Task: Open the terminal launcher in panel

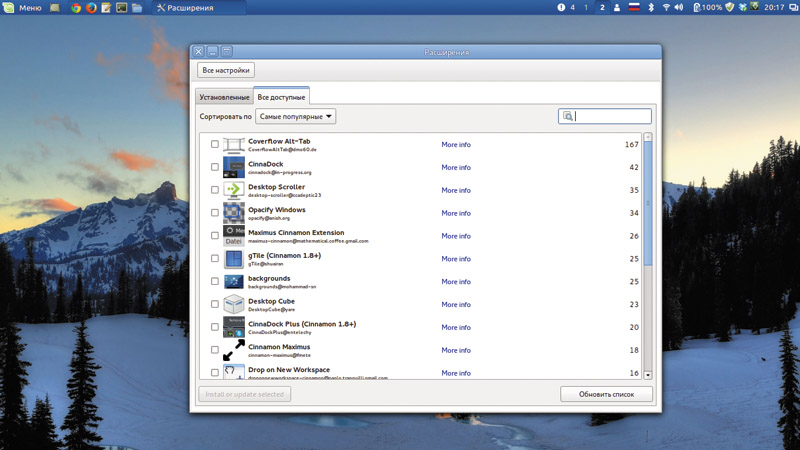Action: click(121, 8)
